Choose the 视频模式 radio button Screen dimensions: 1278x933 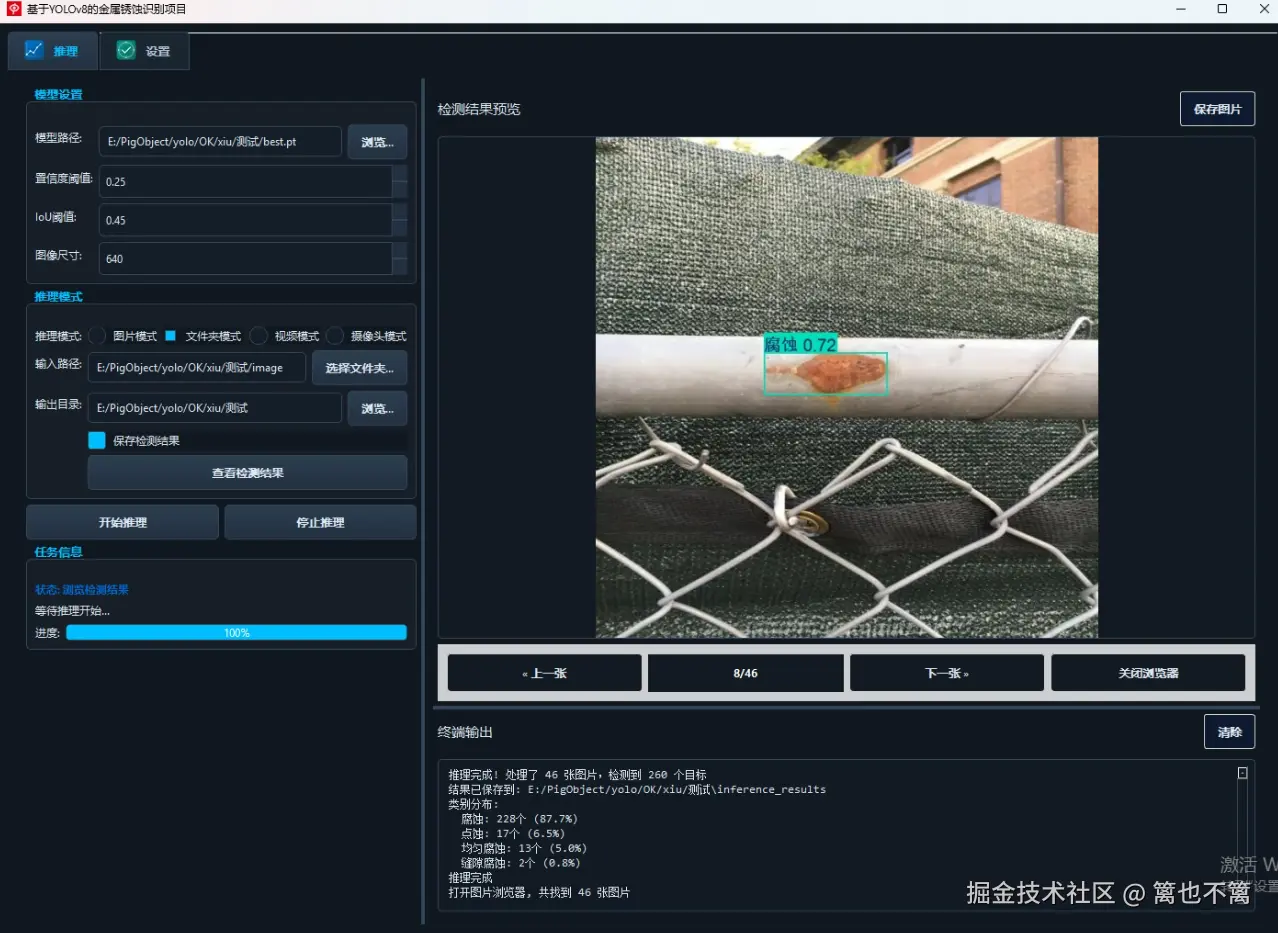pos(259,336)
